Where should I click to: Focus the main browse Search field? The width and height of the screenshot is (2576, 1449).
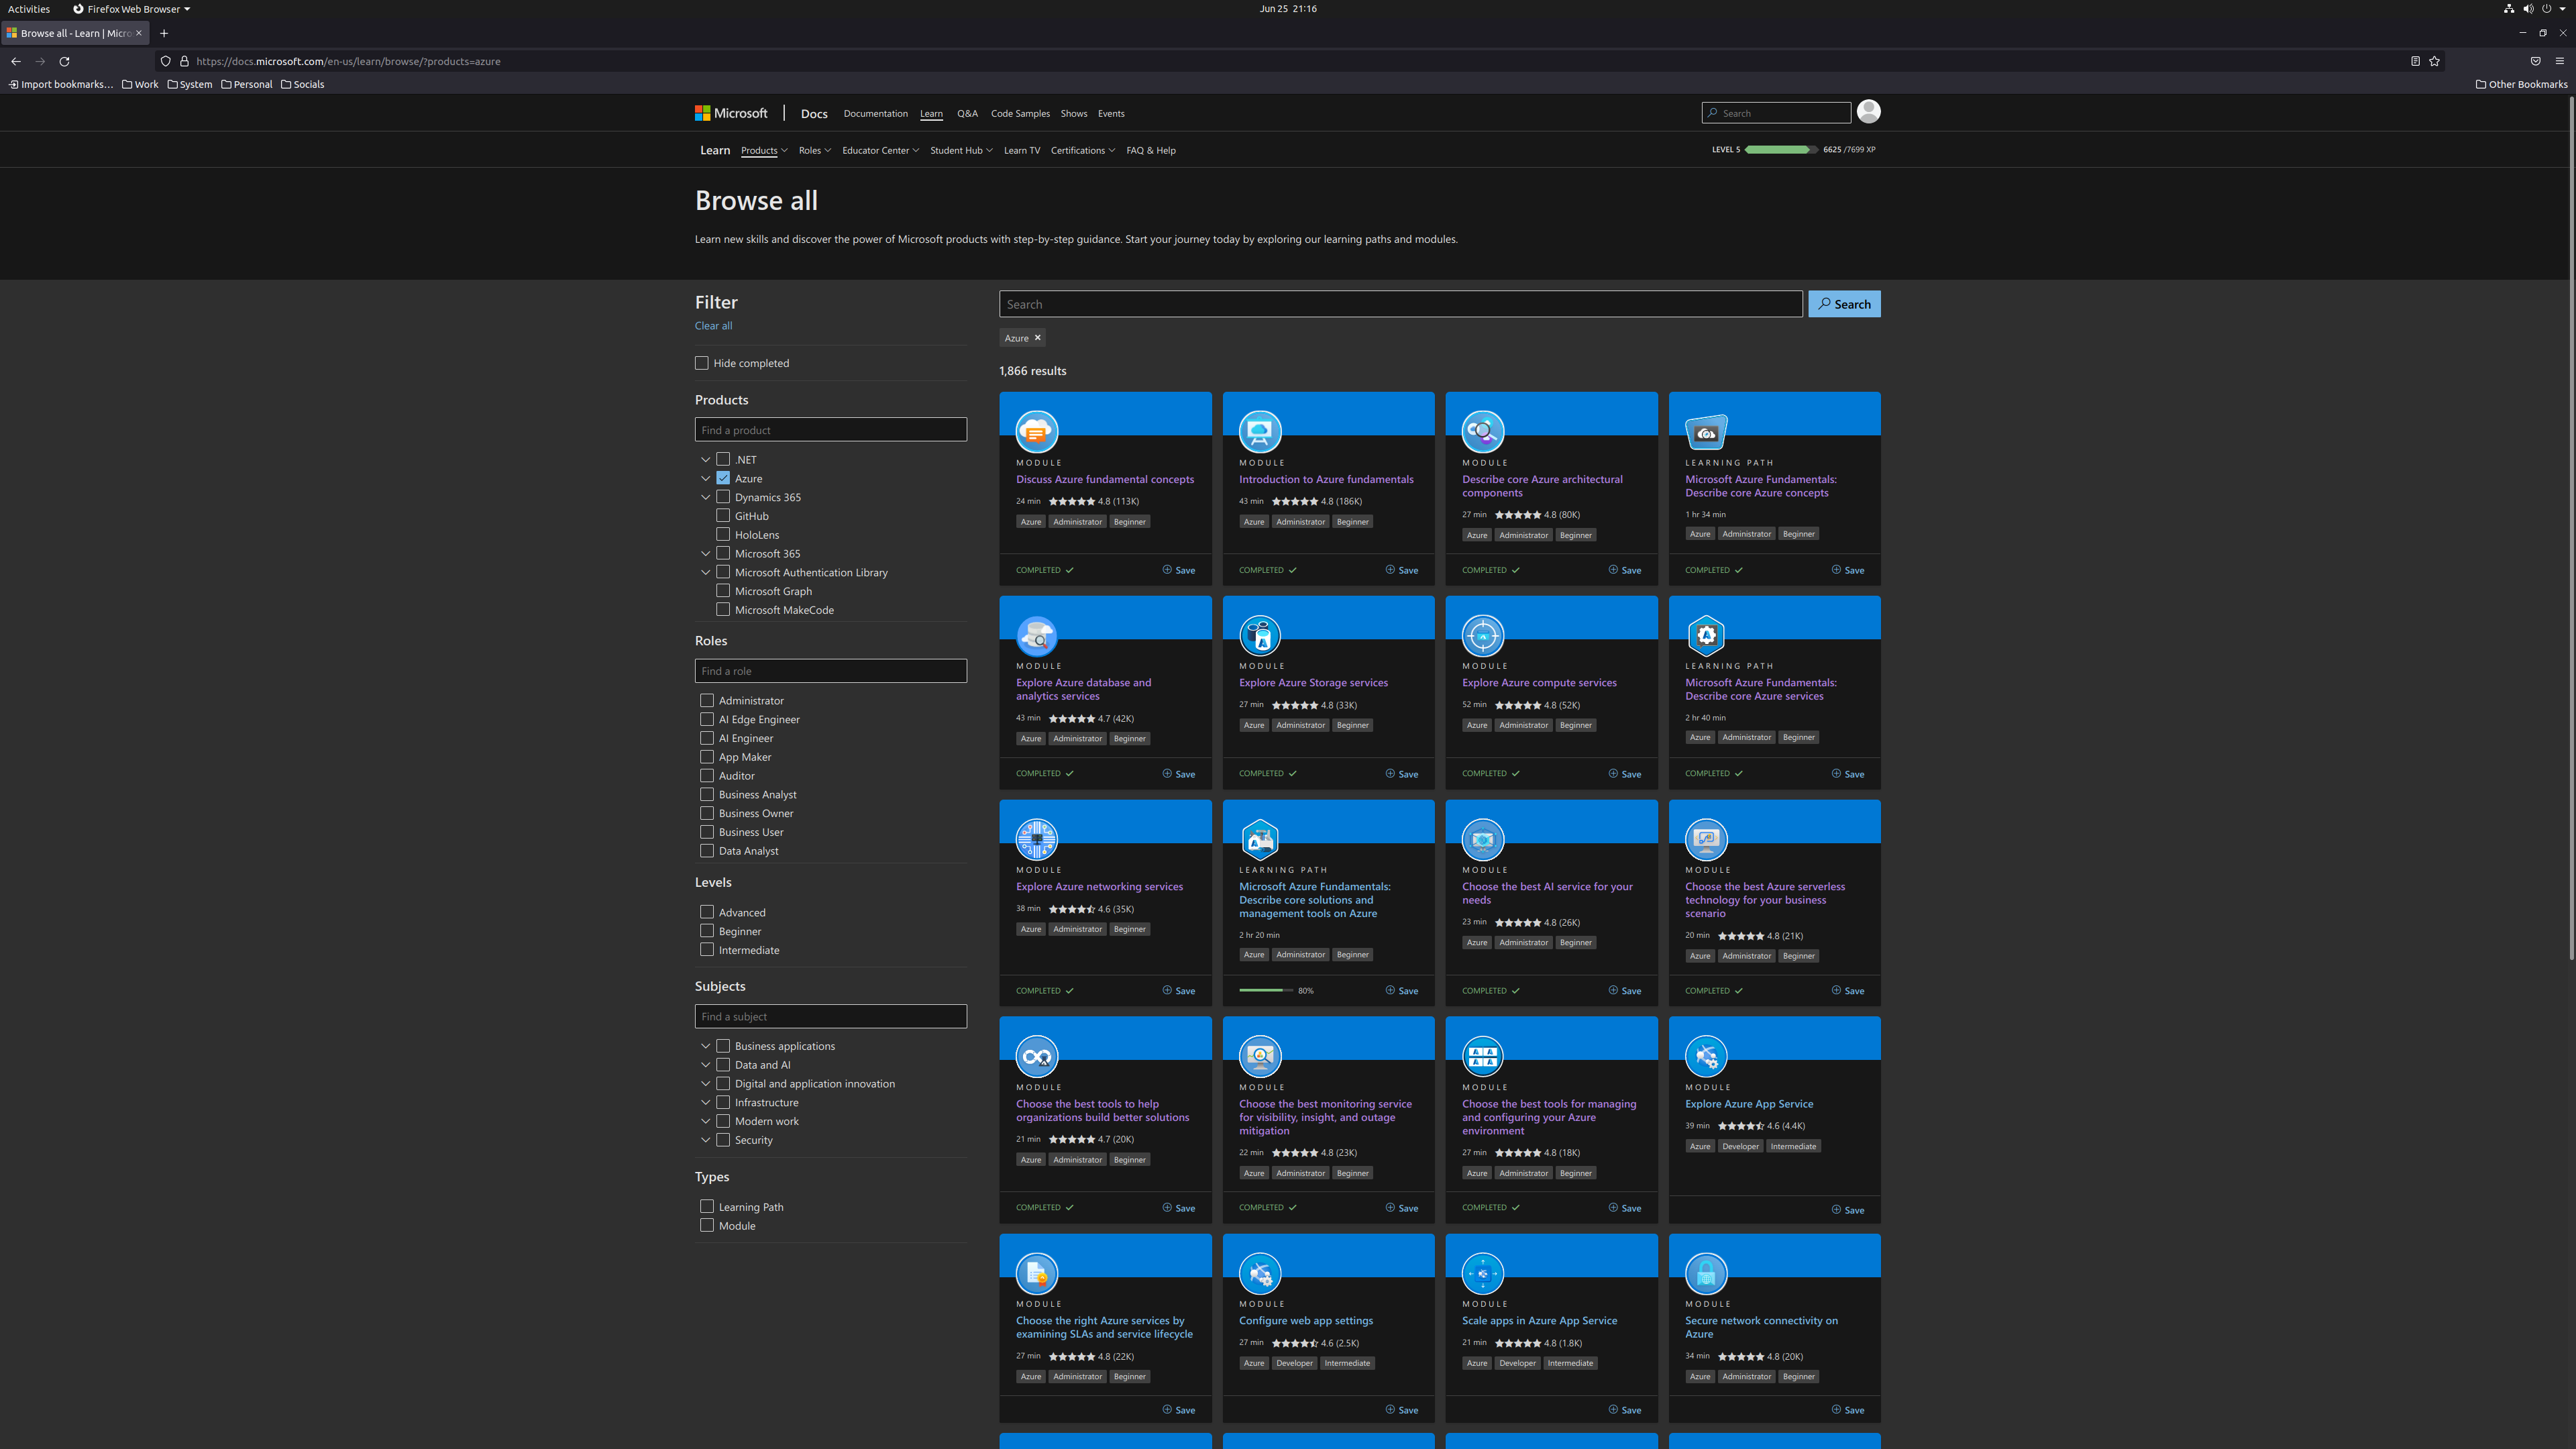(1400, 304)
